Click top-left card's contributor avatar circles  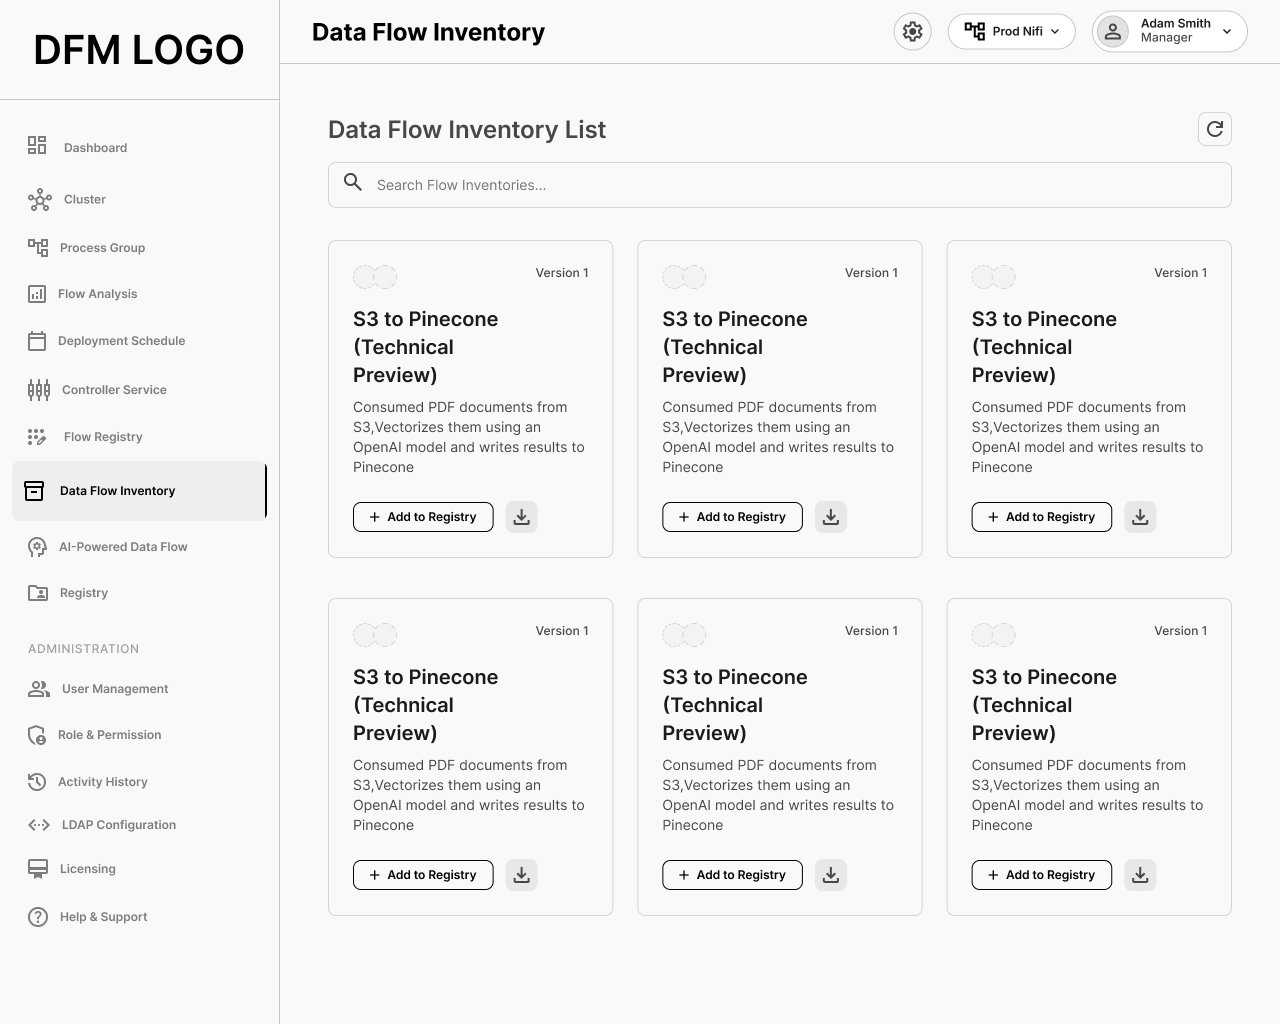pyautogui.click(x=375, y=277)
